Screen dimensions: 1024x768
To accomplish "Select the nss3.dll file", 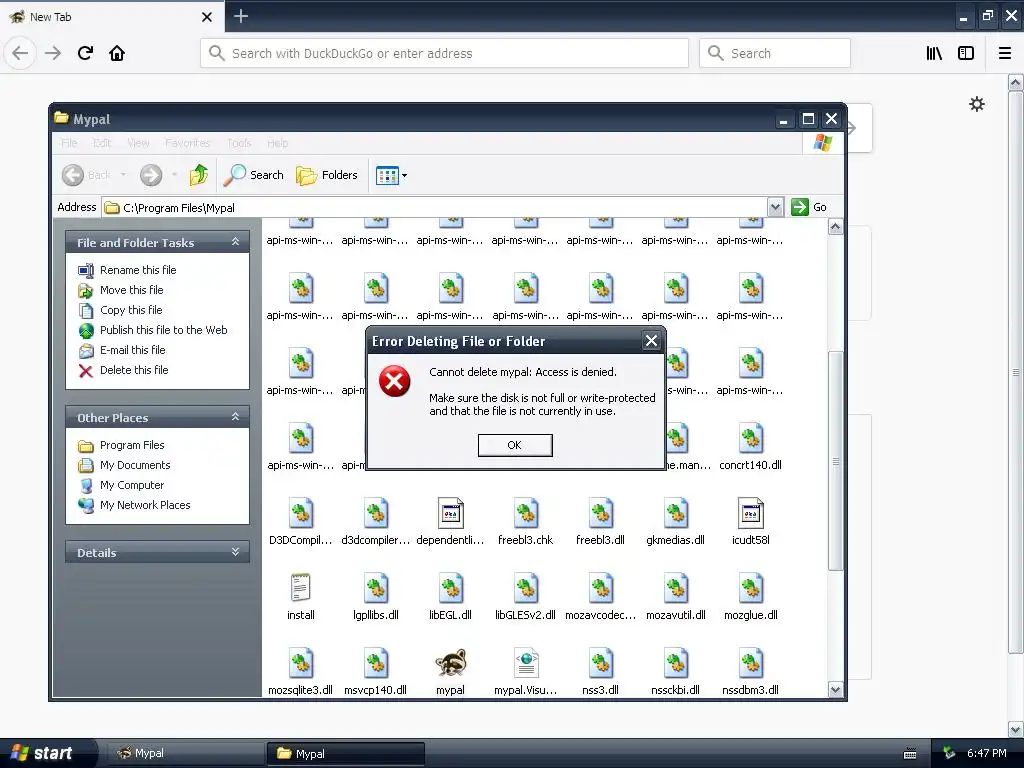I will (600, 672).
